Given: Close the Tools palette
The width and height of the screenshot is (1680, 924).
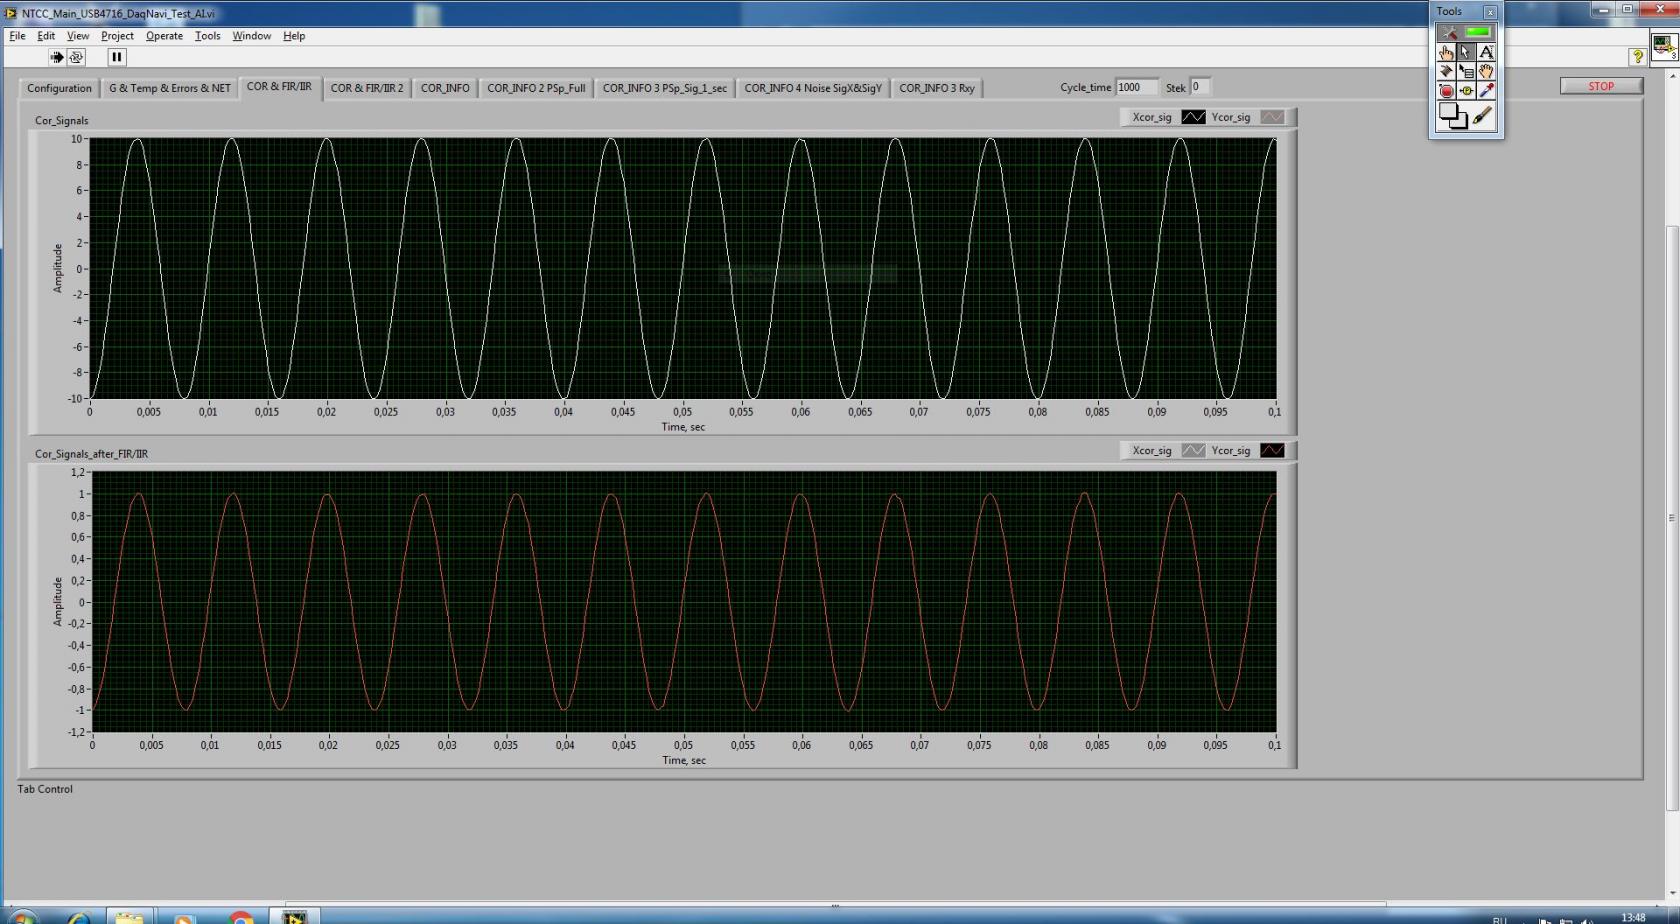Looking at the screenshot, I should 1490,12.
